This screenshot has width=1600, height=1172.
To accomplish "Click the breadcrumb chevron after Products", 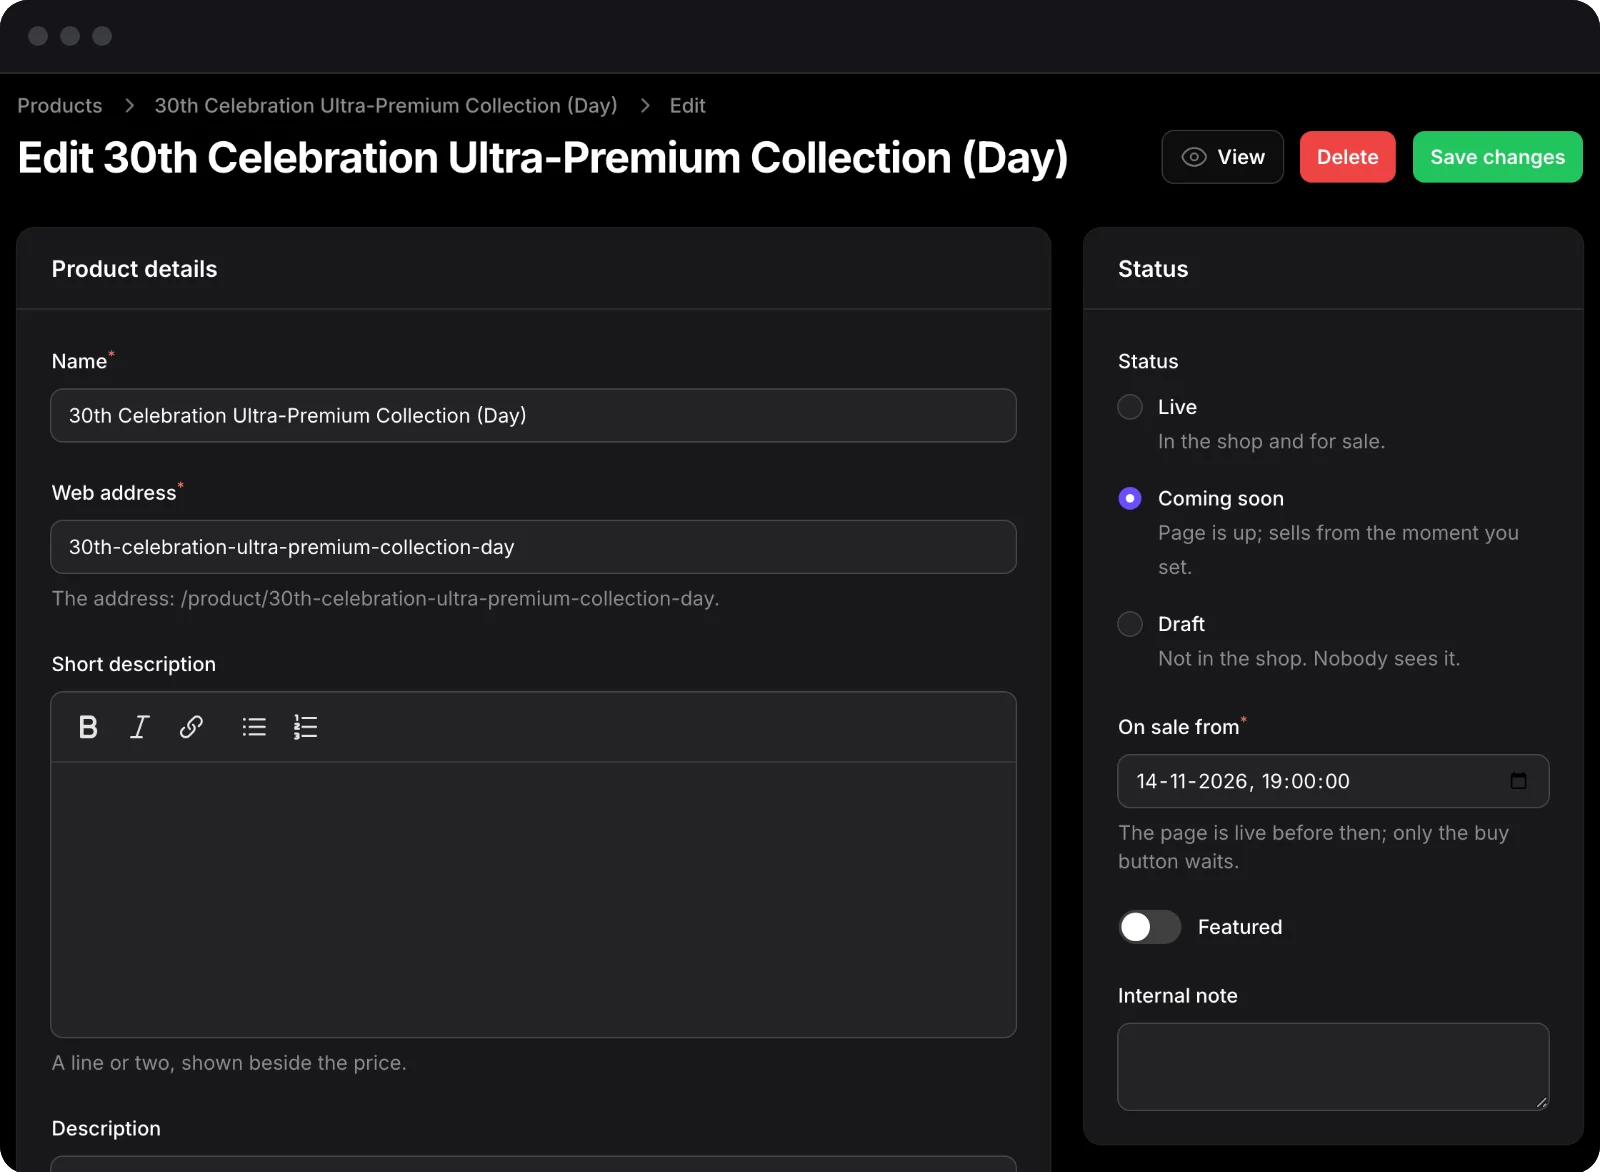I will click(129, 106).
